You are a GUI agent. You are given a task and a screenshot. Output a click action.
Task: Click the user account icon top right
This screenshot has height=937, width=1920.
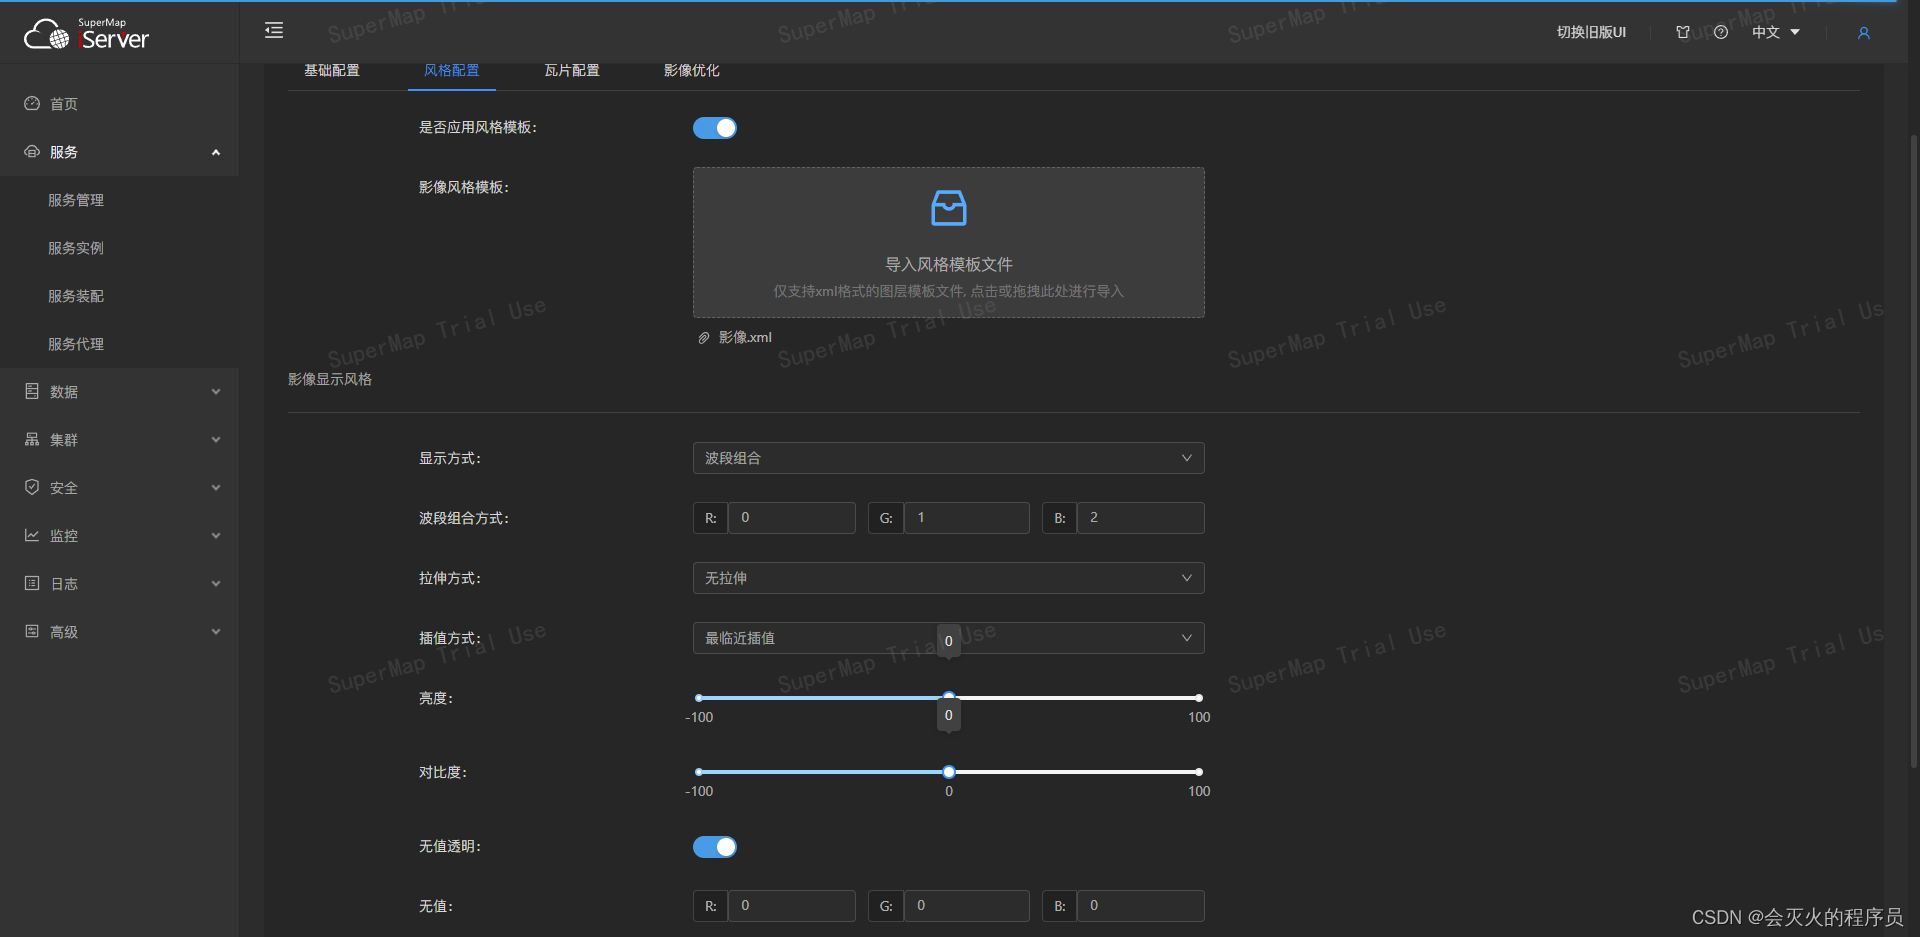[1863, 33]
